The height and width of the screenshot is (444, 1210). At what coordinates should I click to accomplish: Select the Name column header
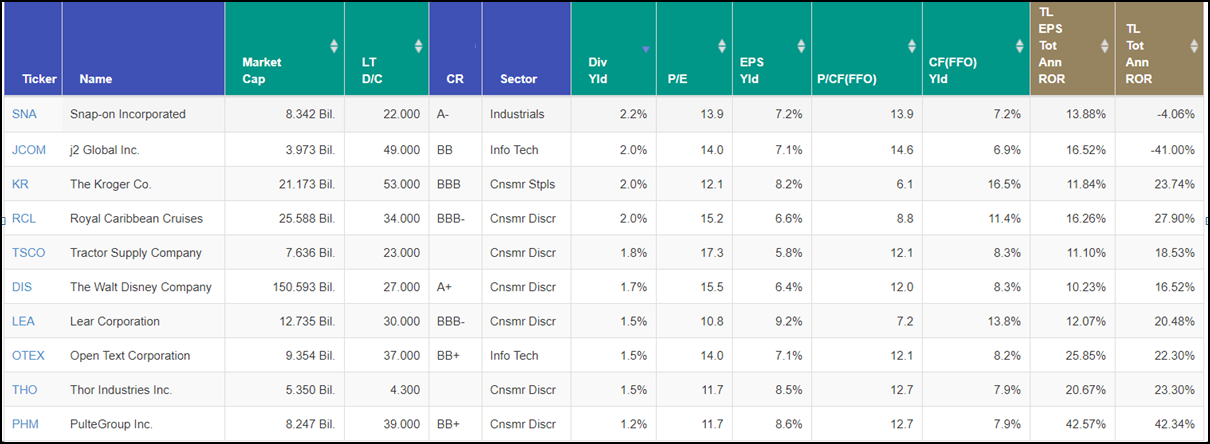point(96,79)
